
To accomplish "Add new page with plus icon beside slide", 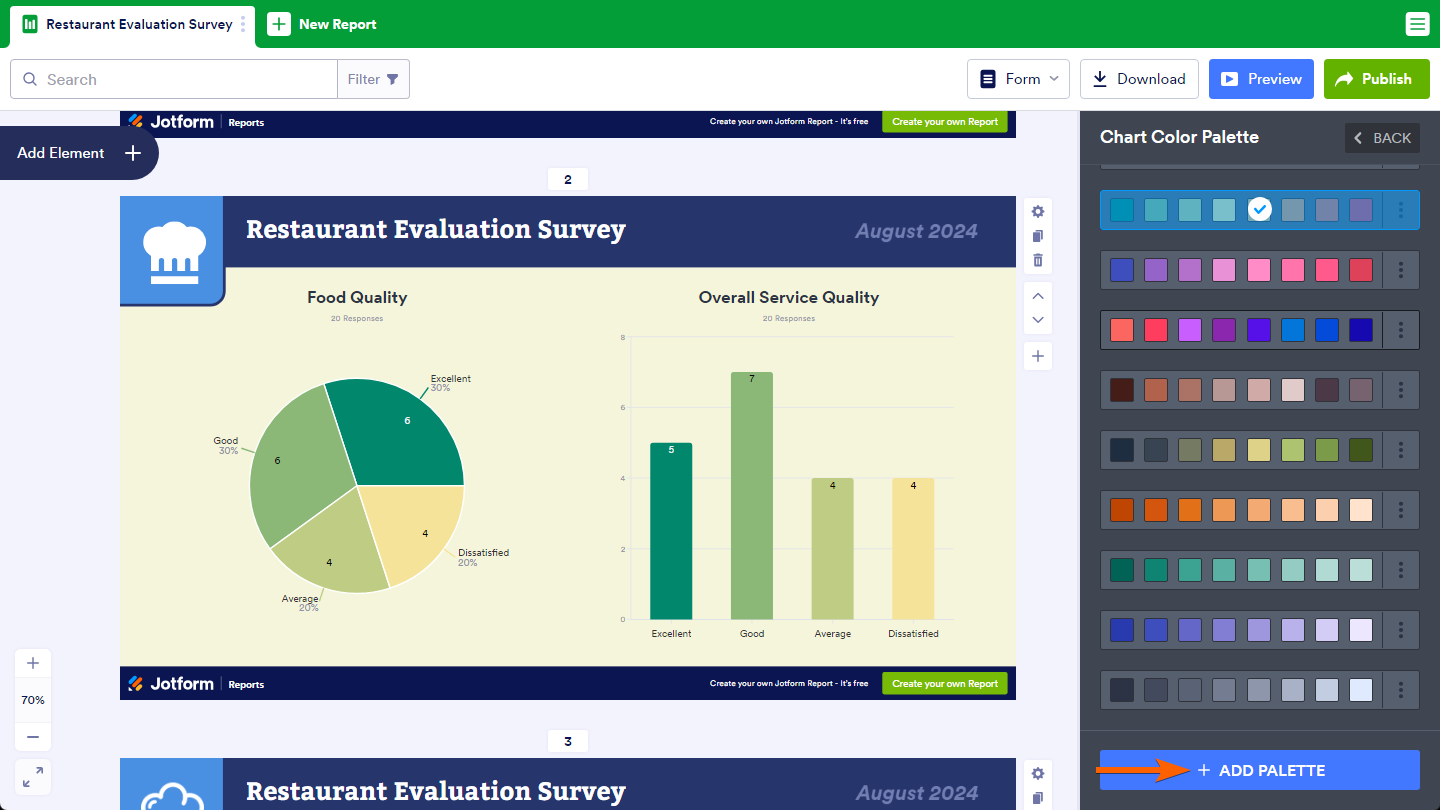I will [1038, 356].
